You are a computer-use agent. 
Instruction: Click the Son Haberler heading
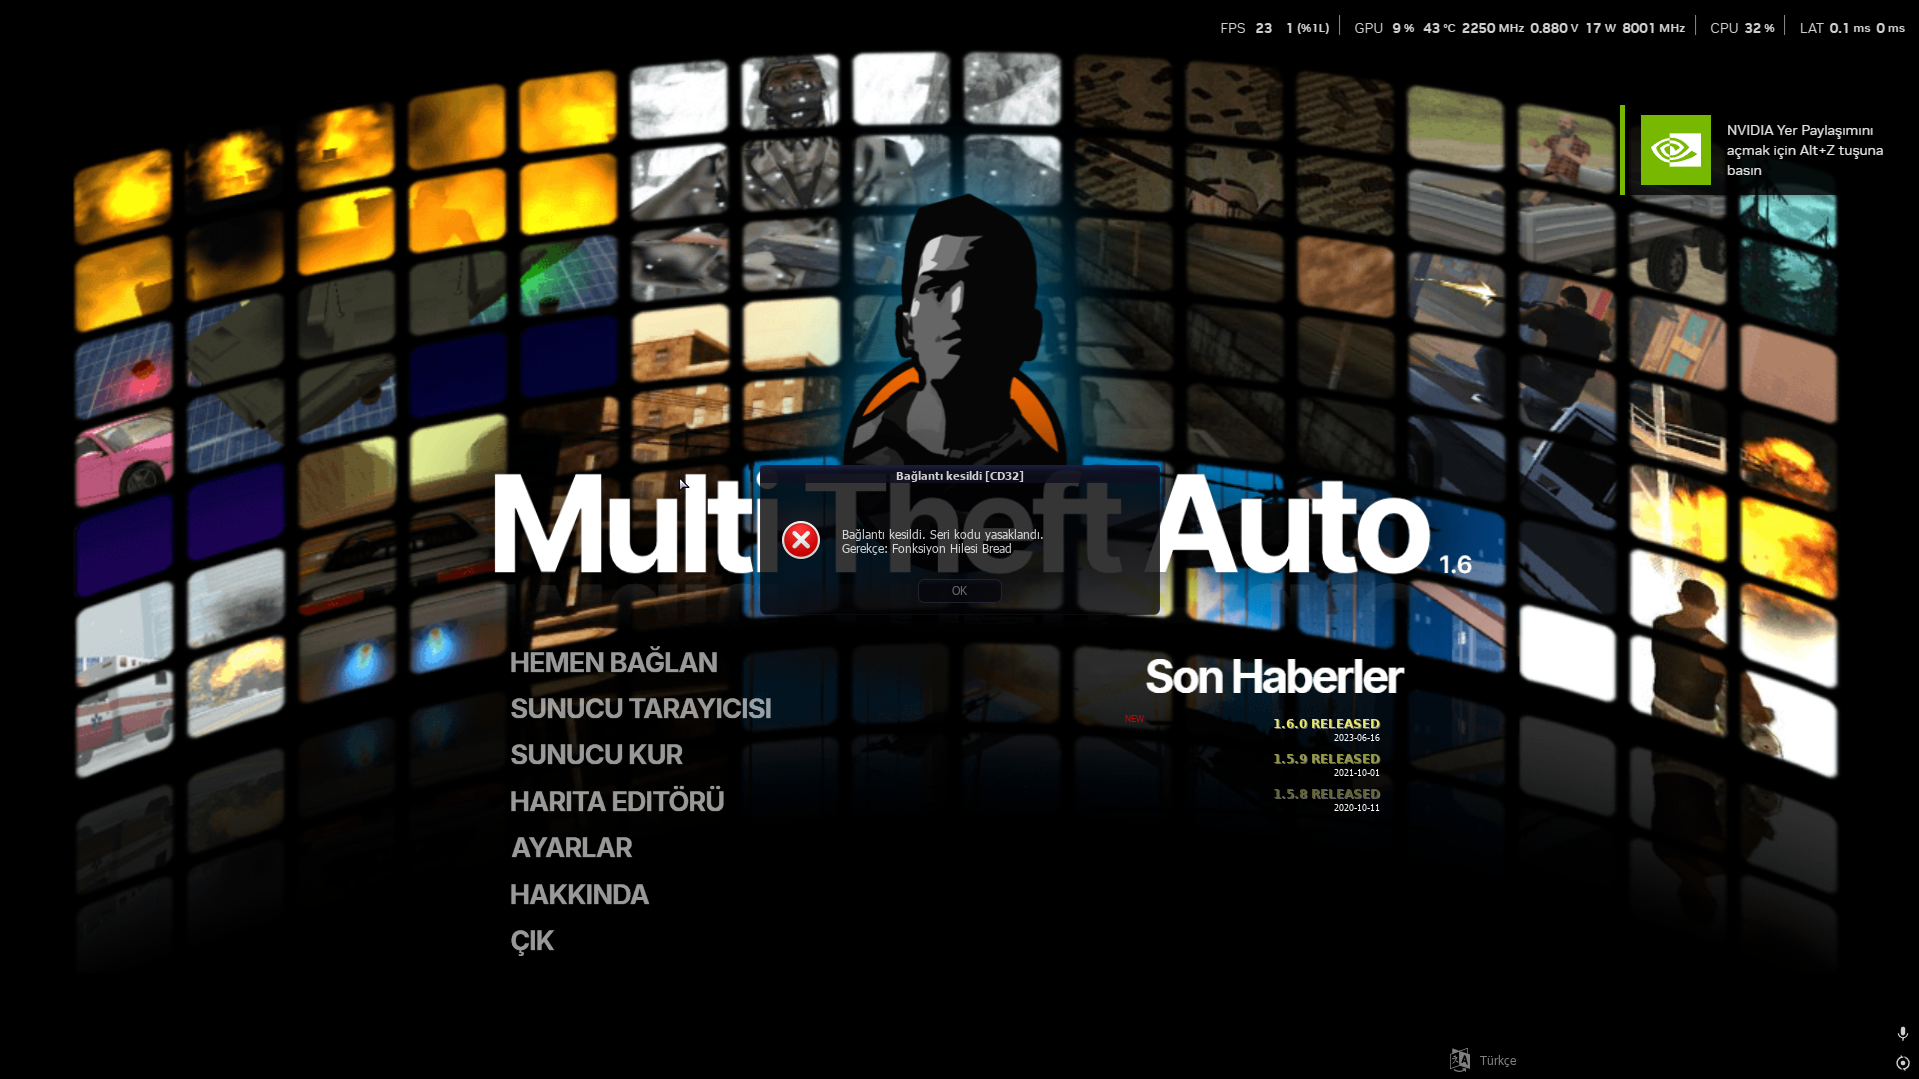click(x=1274, y=677)
